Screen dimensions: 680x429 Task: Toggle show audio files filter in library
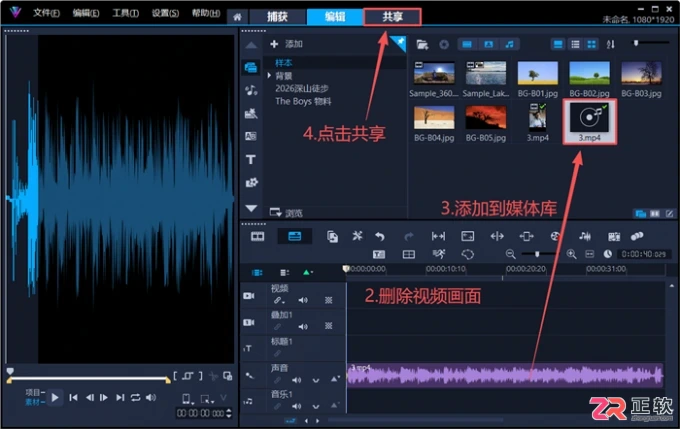point(510,44)
